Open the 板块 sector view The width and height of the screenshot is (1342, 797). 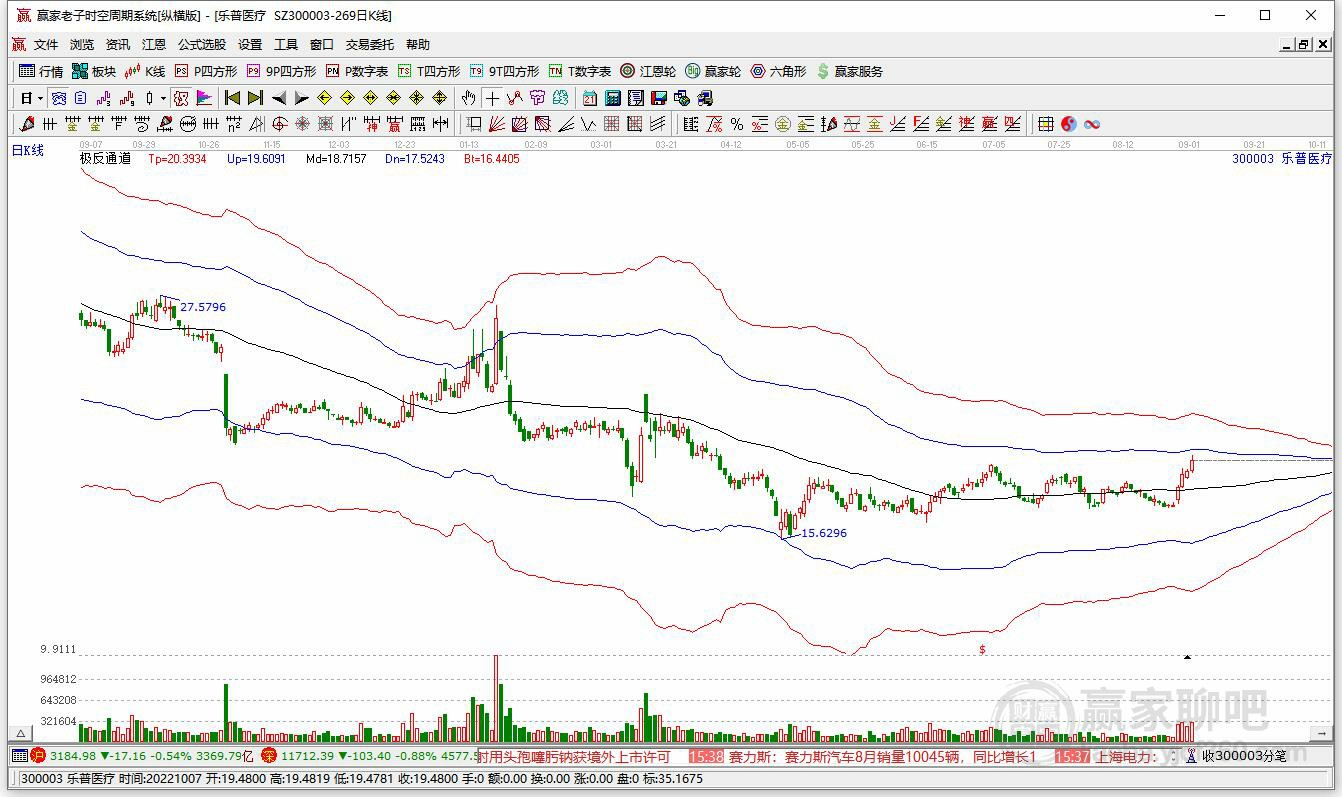pos(94,71)
